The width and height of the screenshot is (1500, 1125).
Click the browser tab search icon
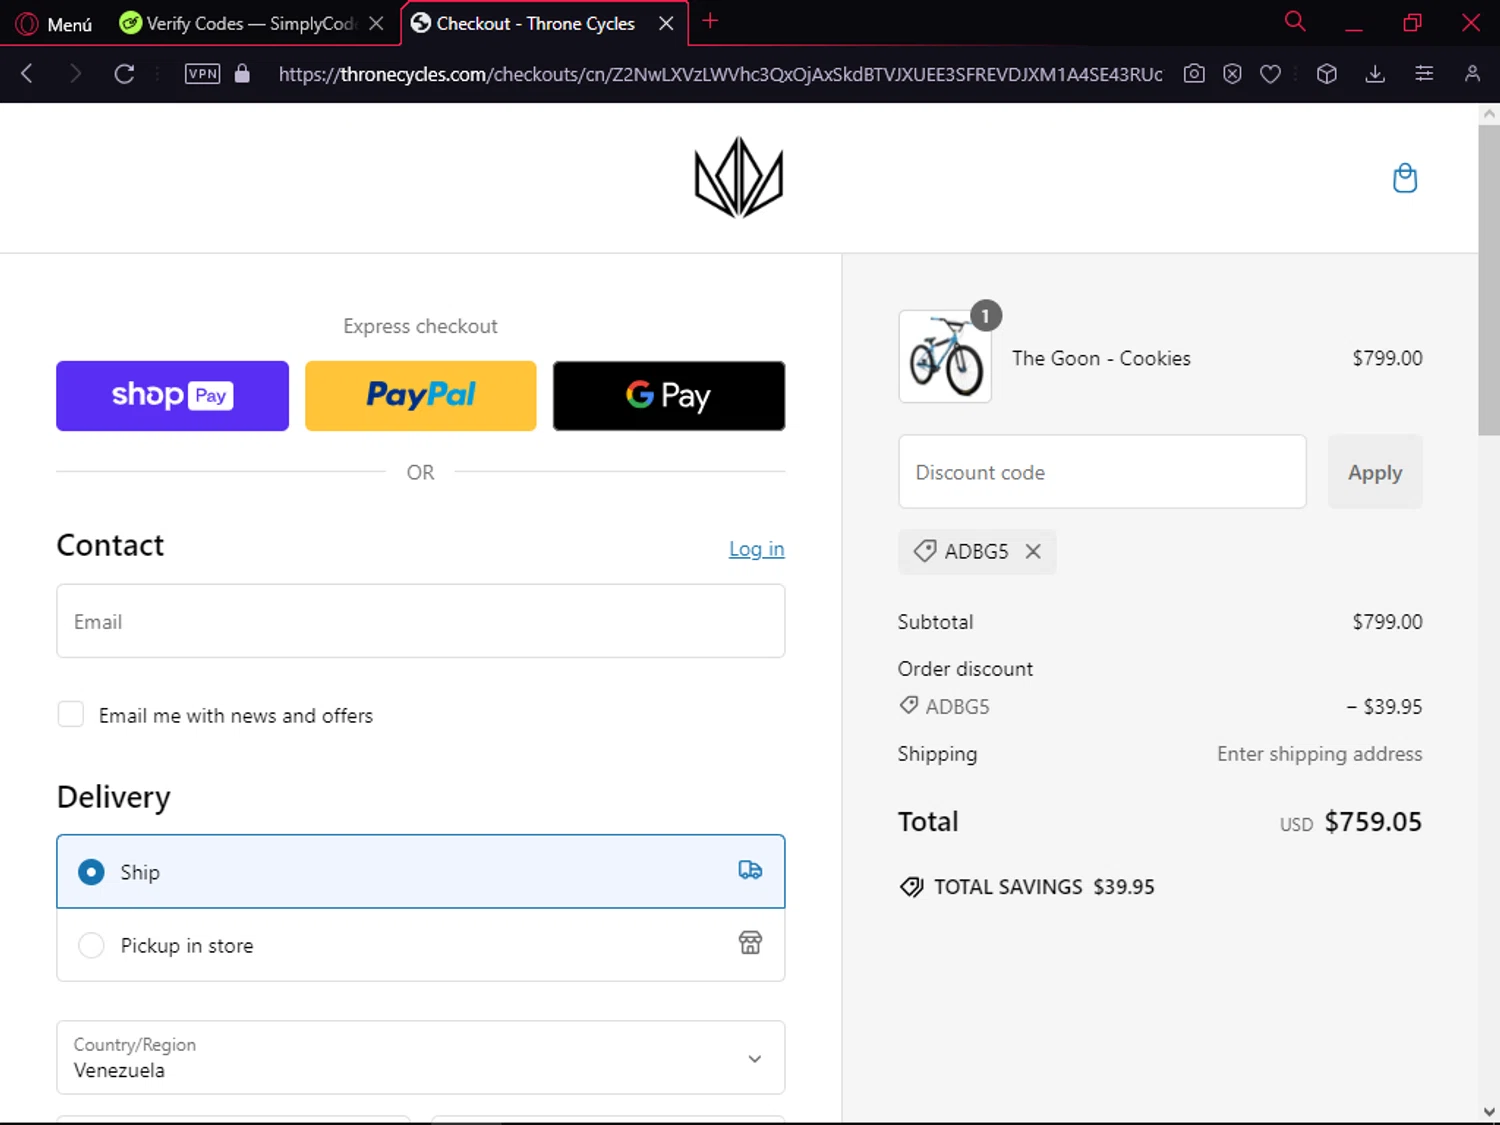click(1295, 21)
